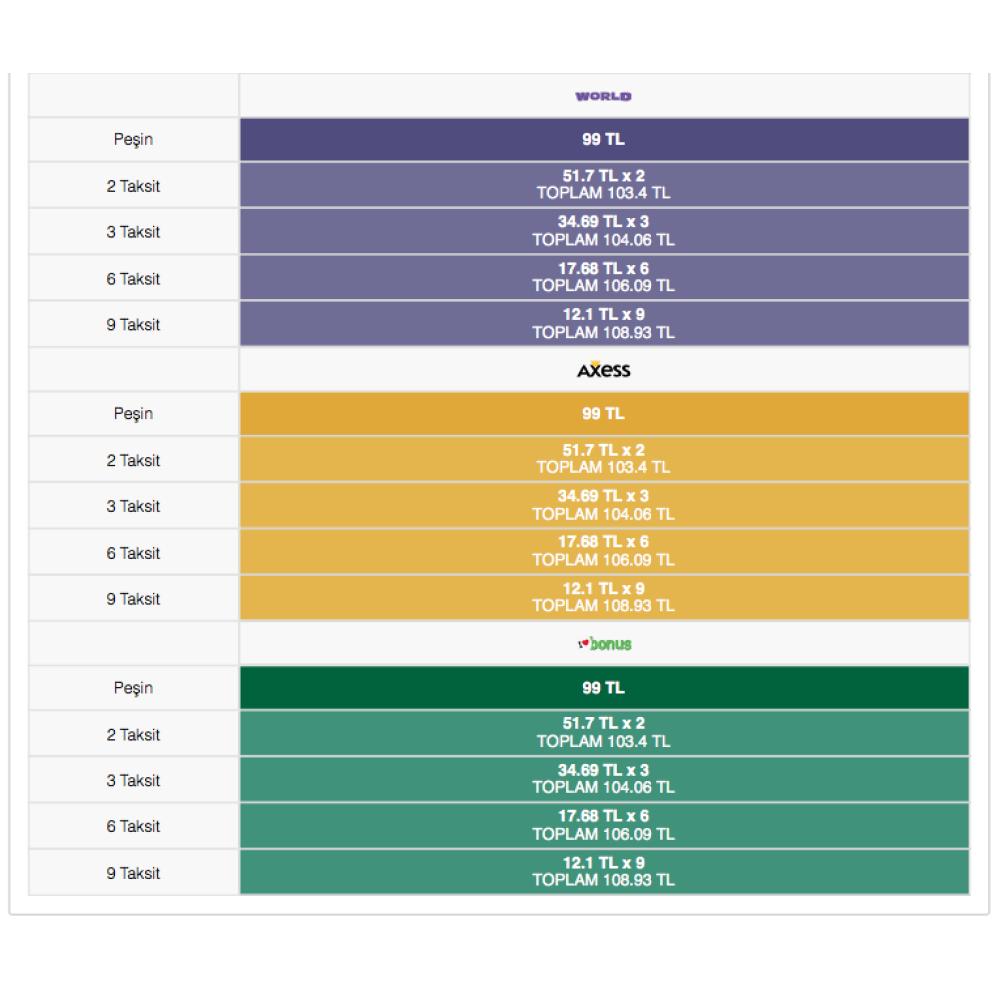Click the 9 Taksit label in Bonus section
This screenshot has width=1000, height=1000.
click(133, 873)
